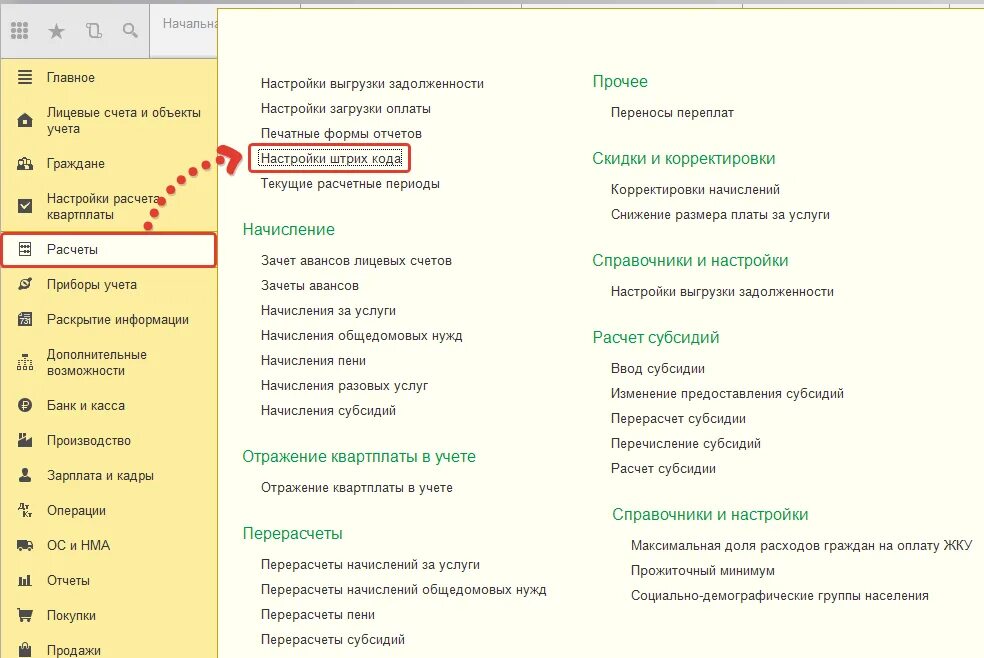Click the Главное hamburger icon
984x658 pixels.
coord(25,77)
